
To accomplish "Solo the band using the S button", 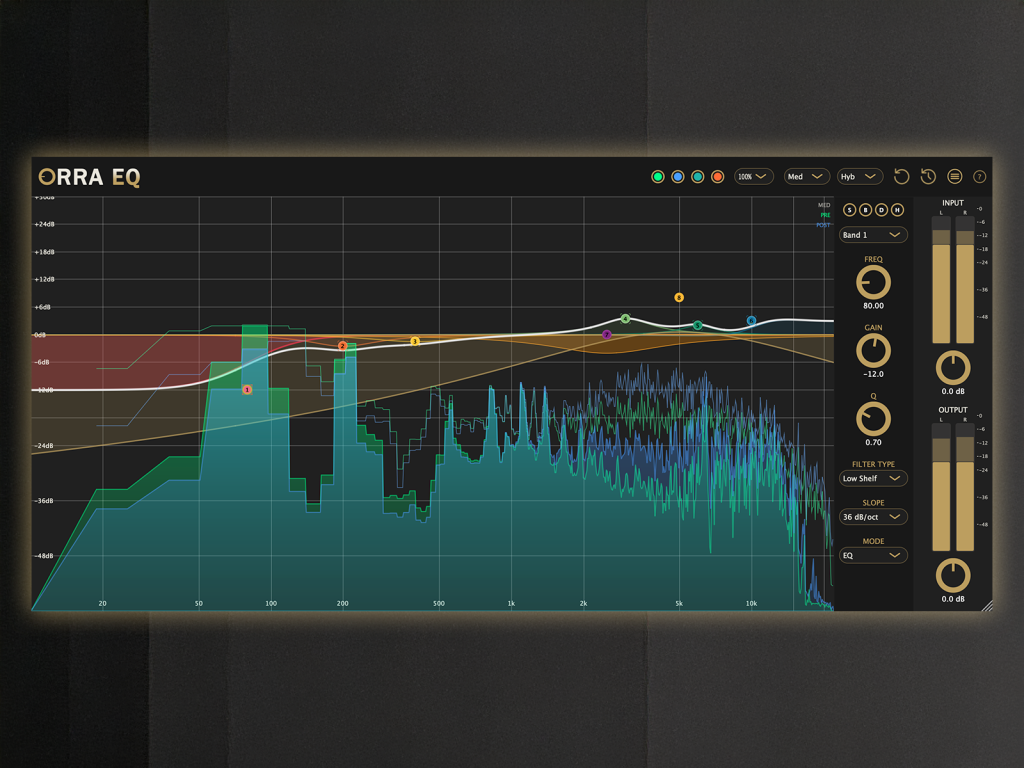I will 850,209.
